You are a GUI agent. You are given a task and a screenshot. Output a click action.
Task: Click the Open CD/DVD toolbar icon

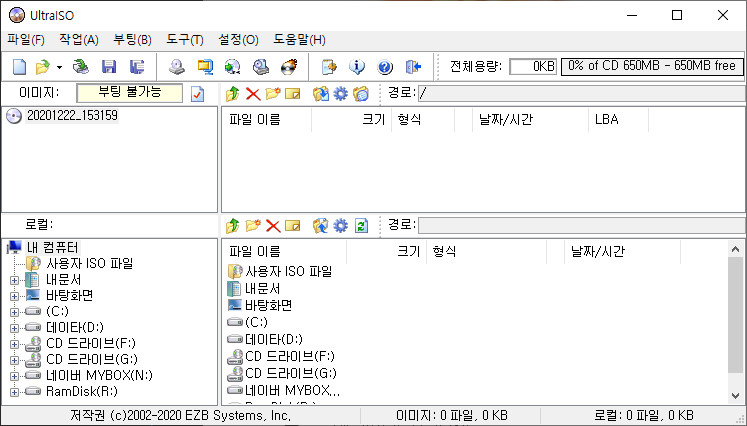coord(81,67)
